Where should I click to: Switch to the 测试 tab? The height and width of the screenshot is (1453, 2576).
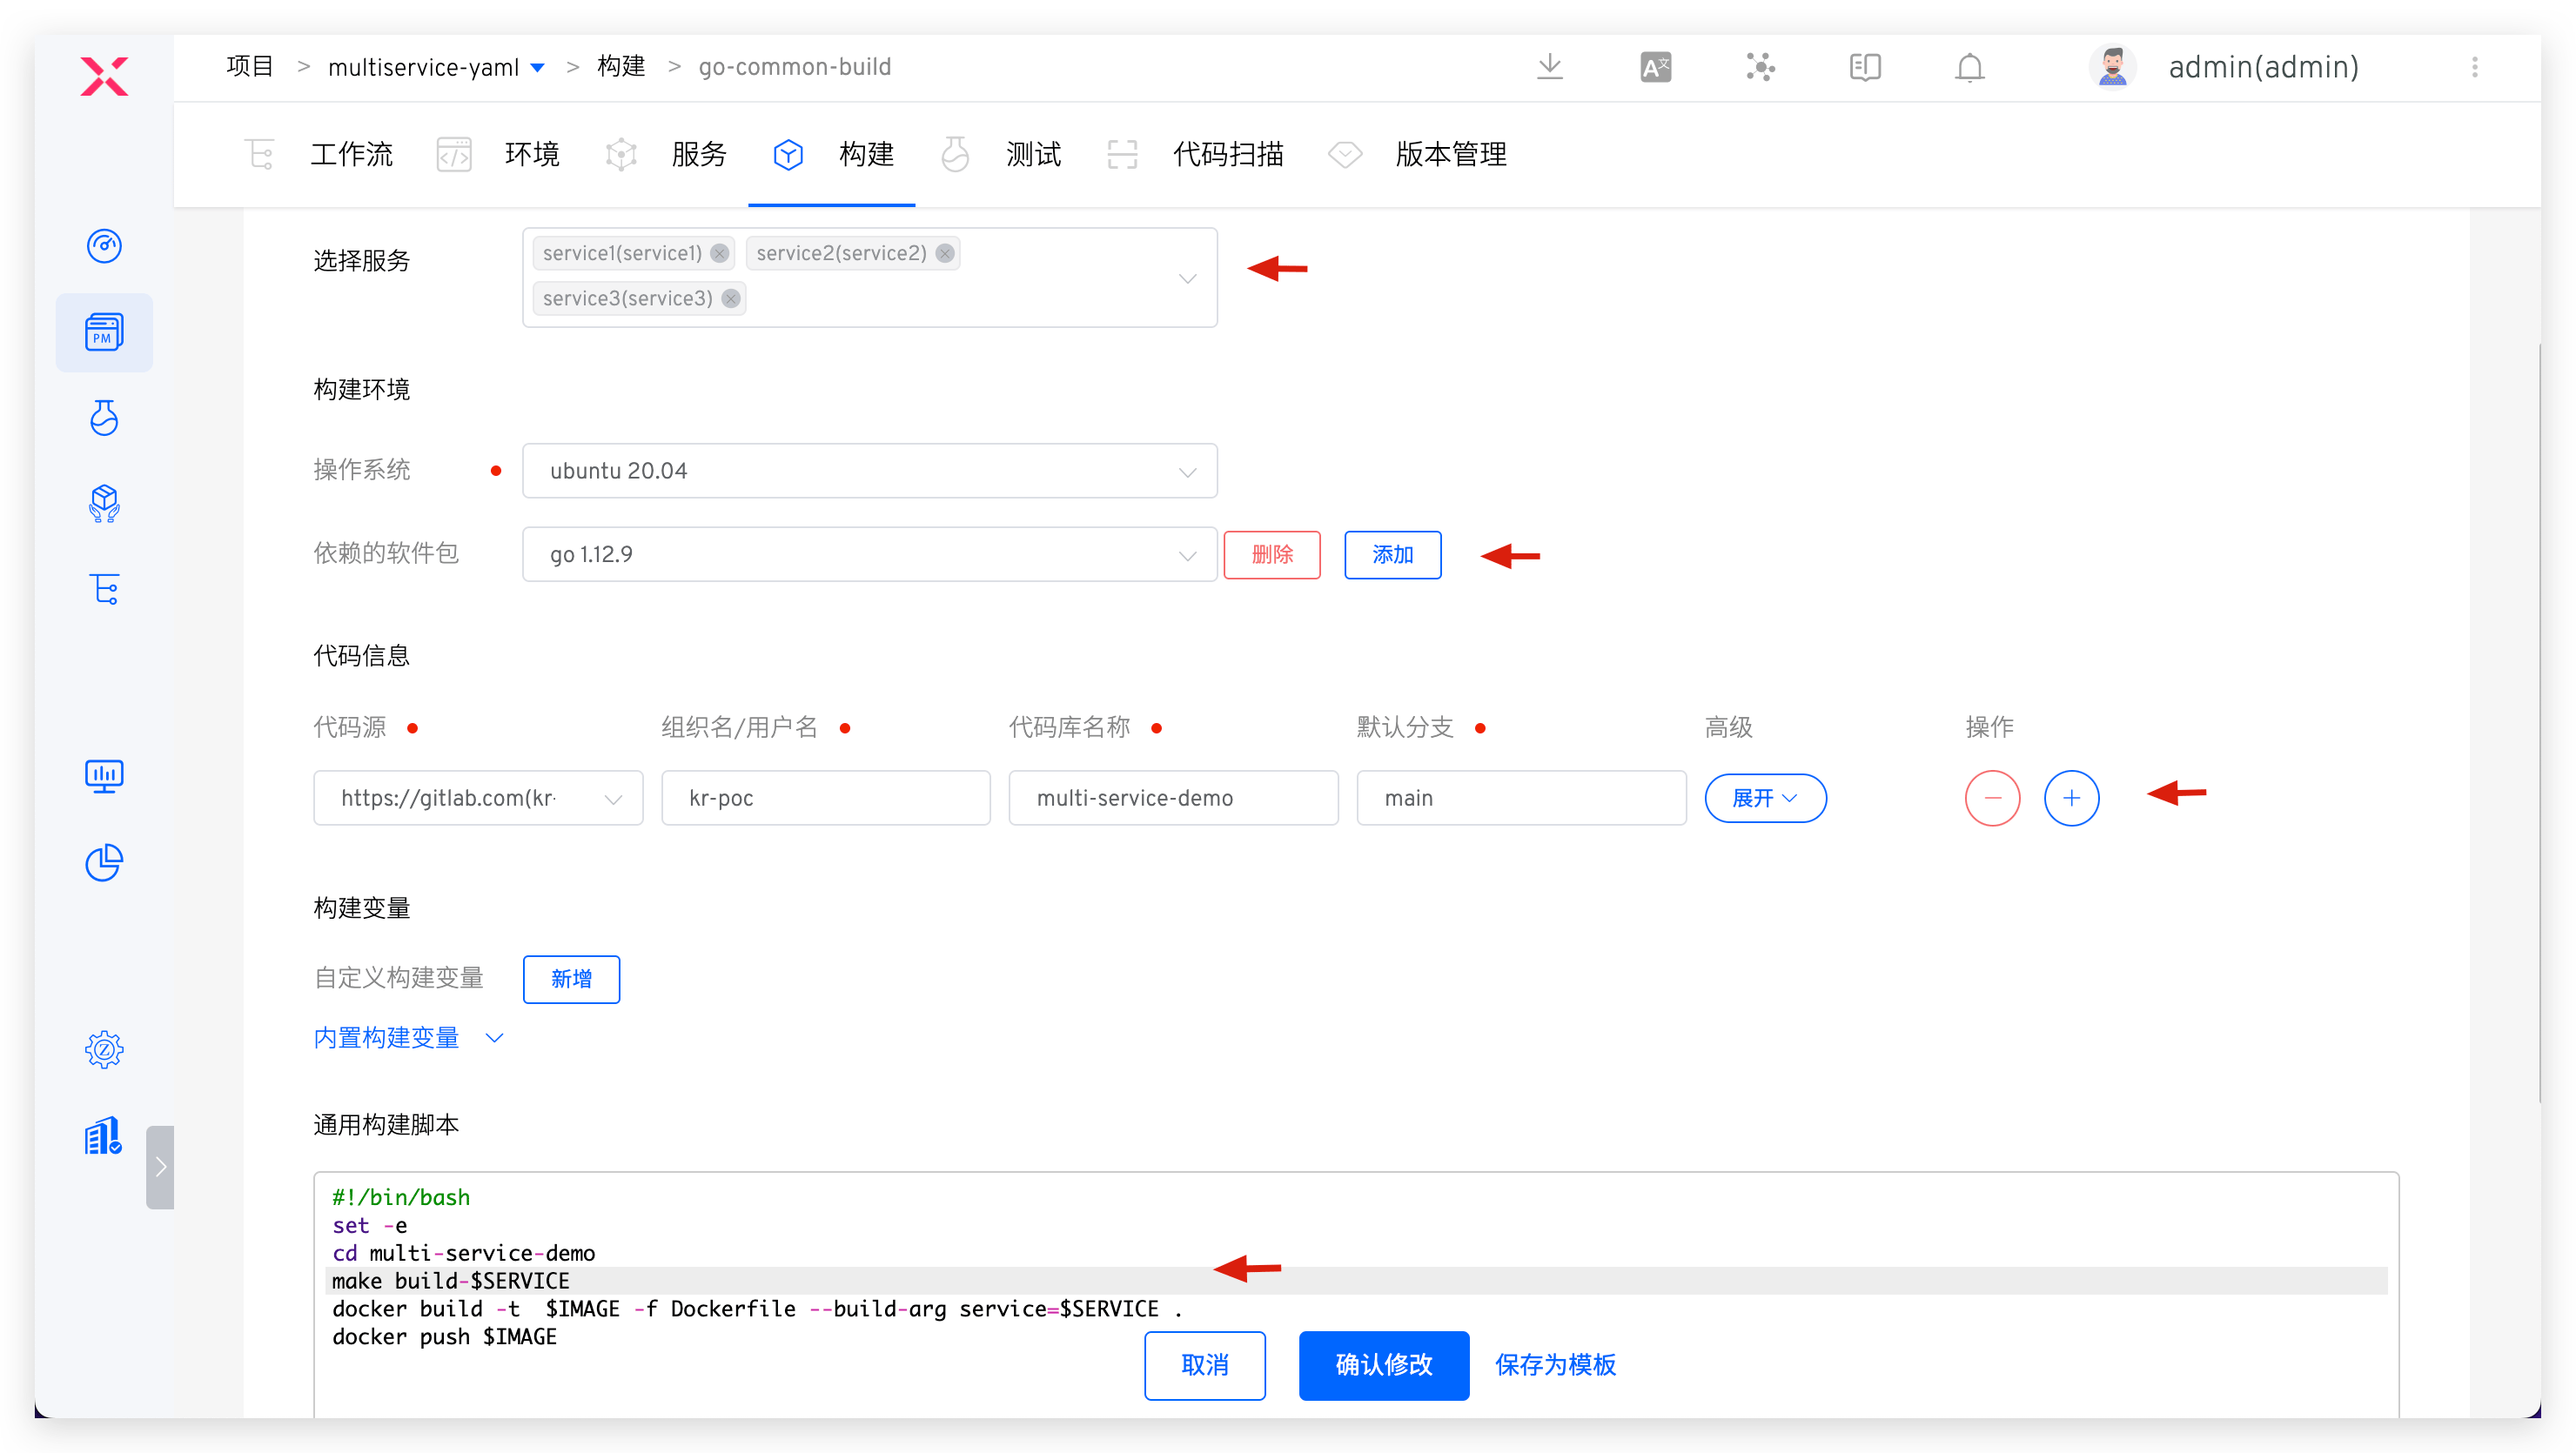point(1033,154)
